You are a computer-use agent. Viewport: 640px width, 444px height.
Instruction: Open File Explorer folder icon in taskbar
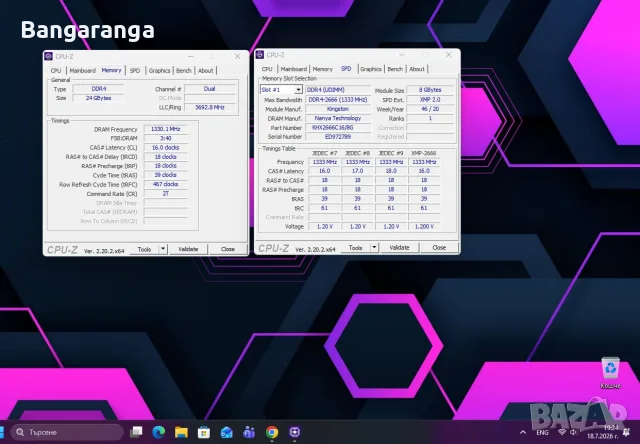[181, 432]
